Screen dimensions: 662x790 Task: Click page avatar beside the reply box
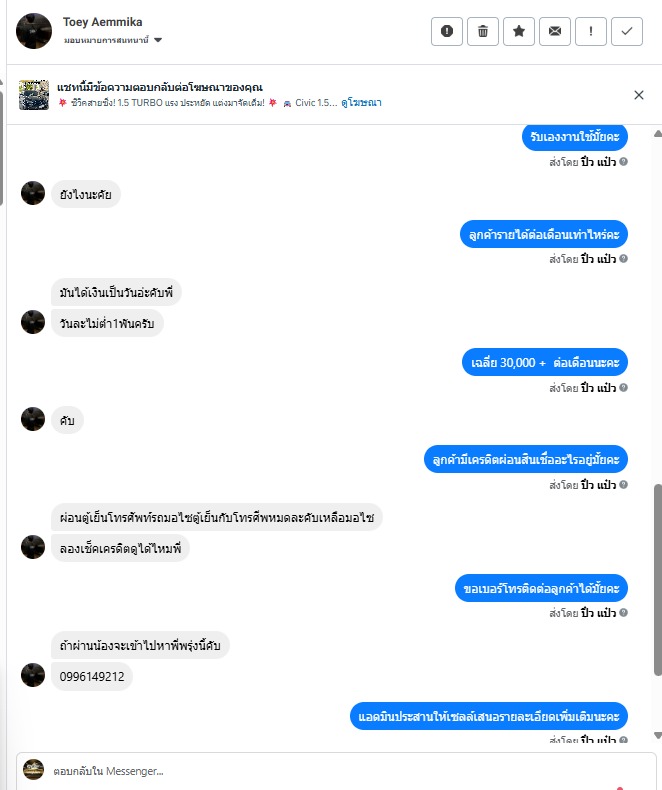(x=34, y=769)
